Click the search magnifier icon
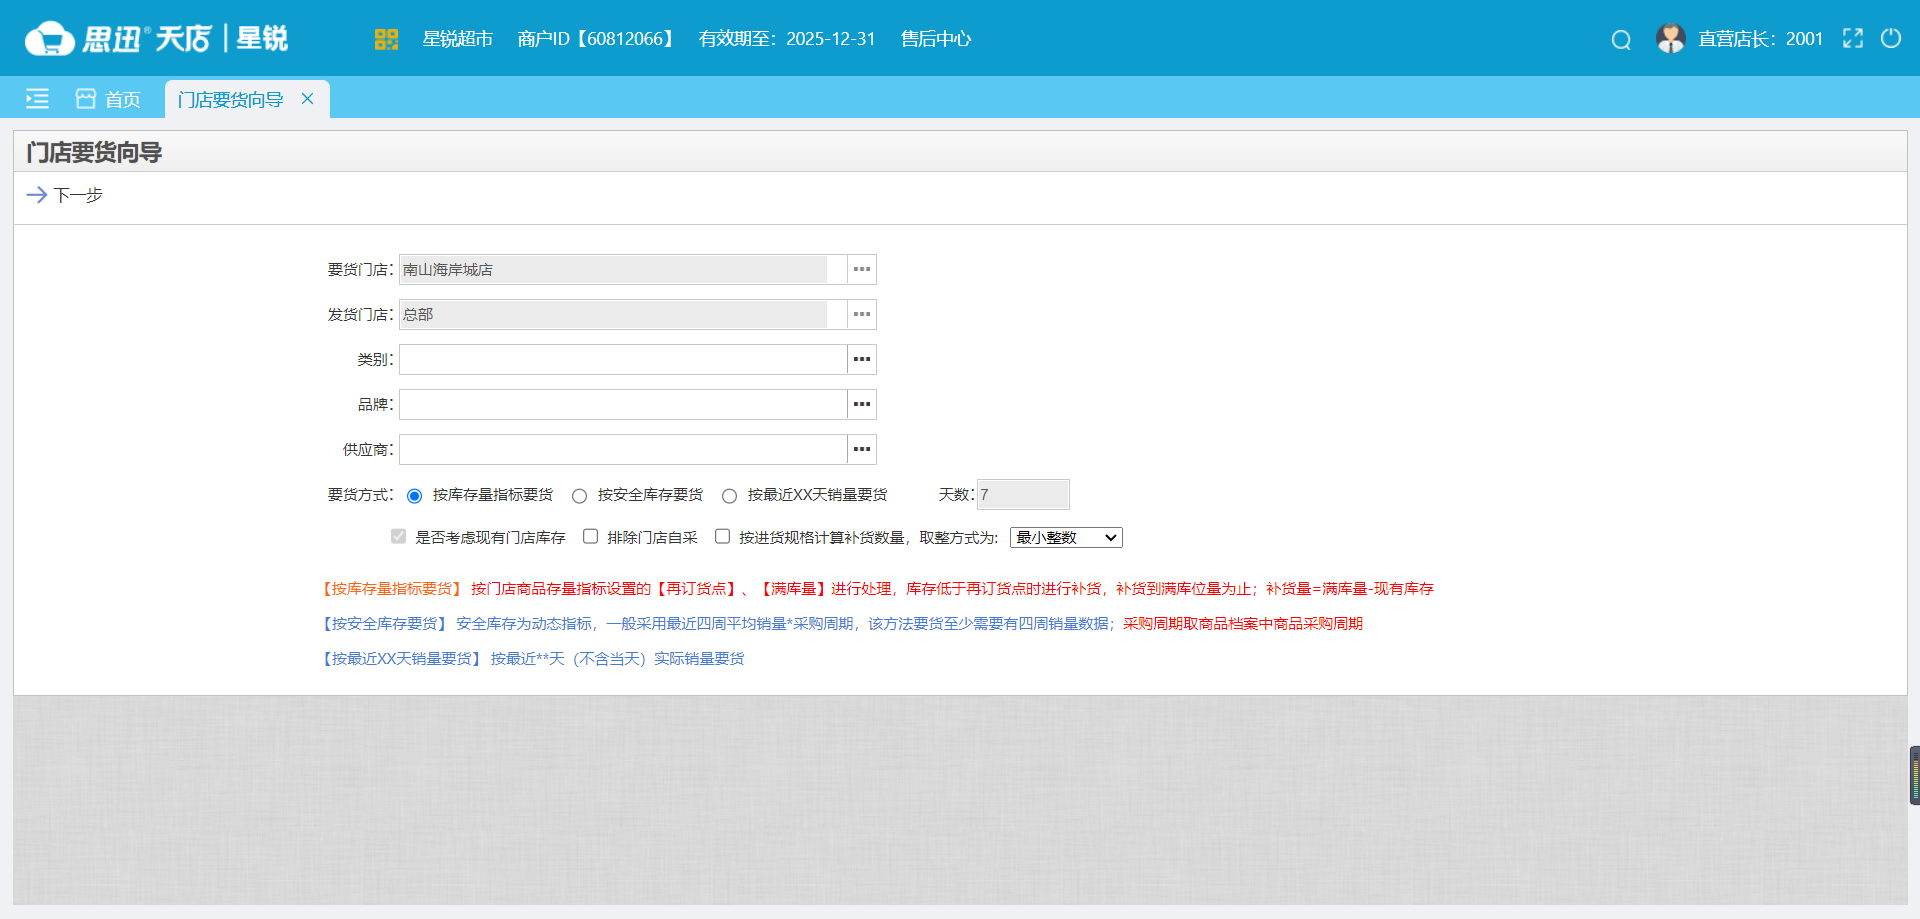 pyautogui.click(x=1620, y=39)
